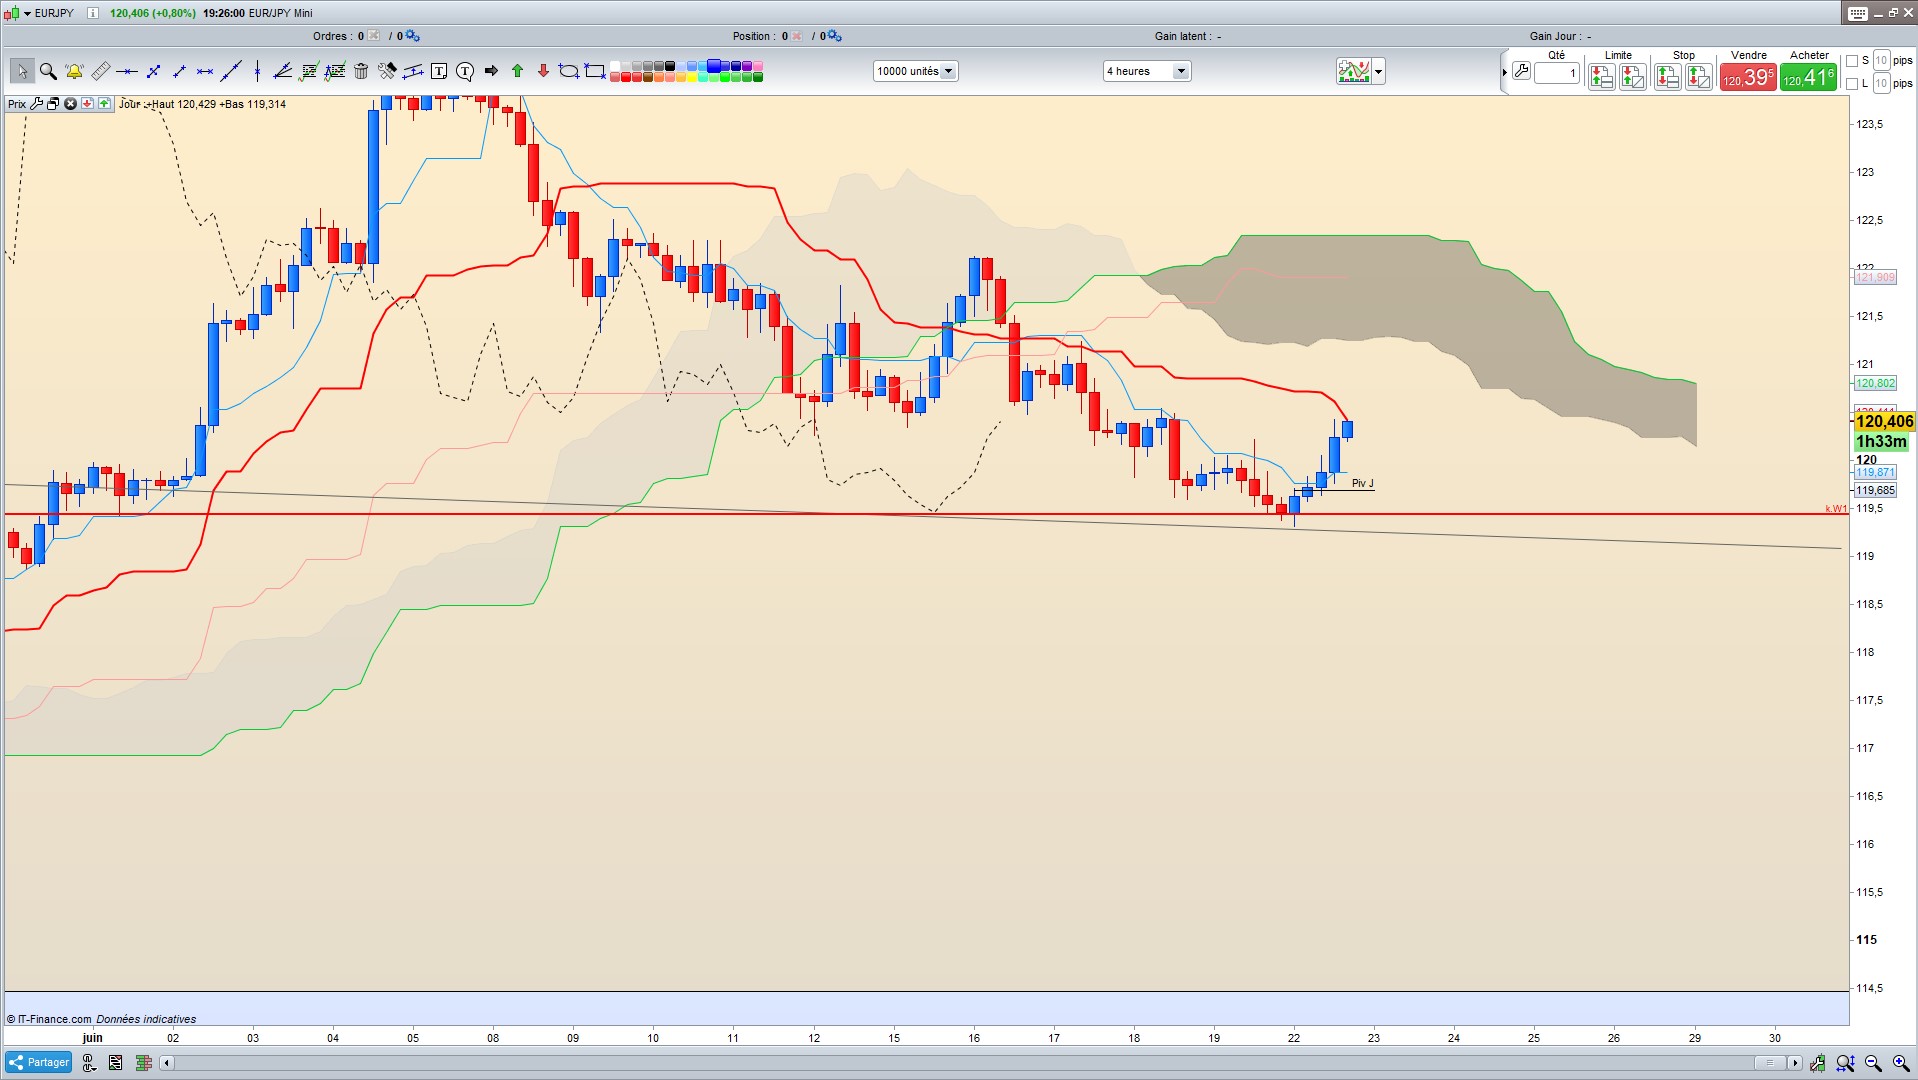Image resolution: width=1918 pixels, height=1080 pixels.
Task: Insert a black right arrow marker
Action: (491, 71)
